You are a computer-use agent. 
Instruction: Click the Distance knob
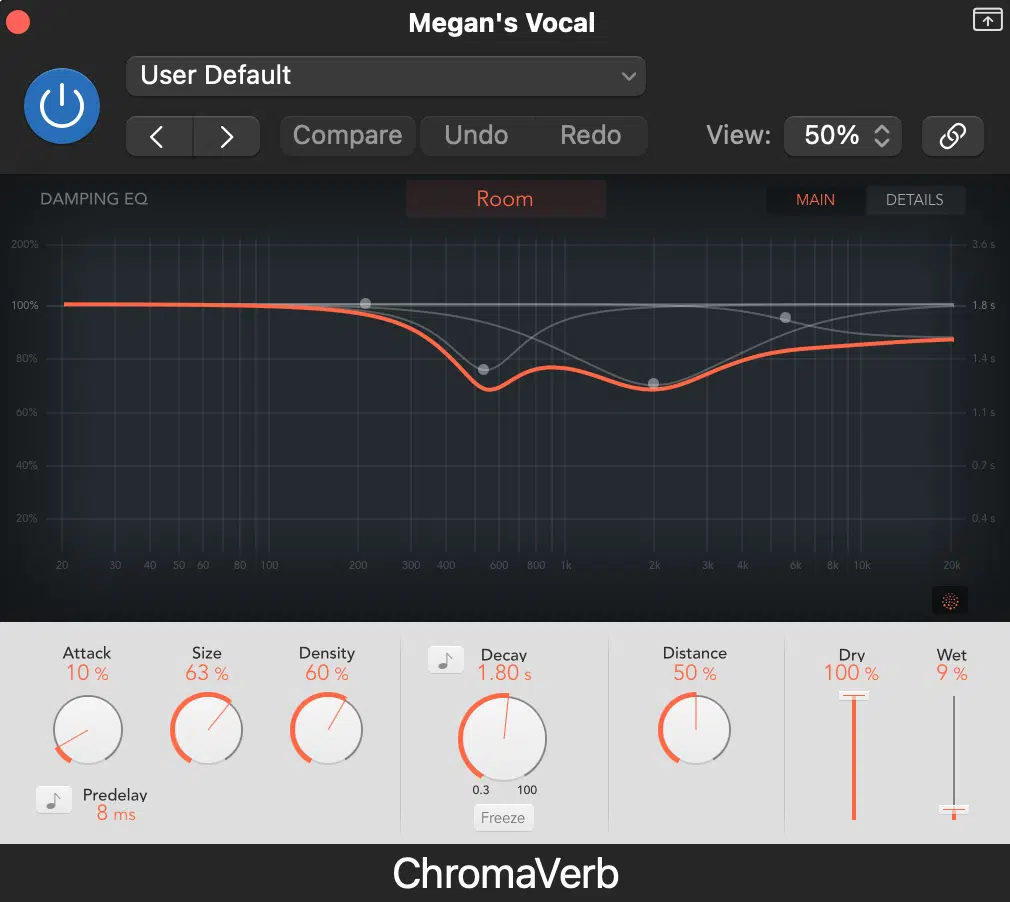694,729
